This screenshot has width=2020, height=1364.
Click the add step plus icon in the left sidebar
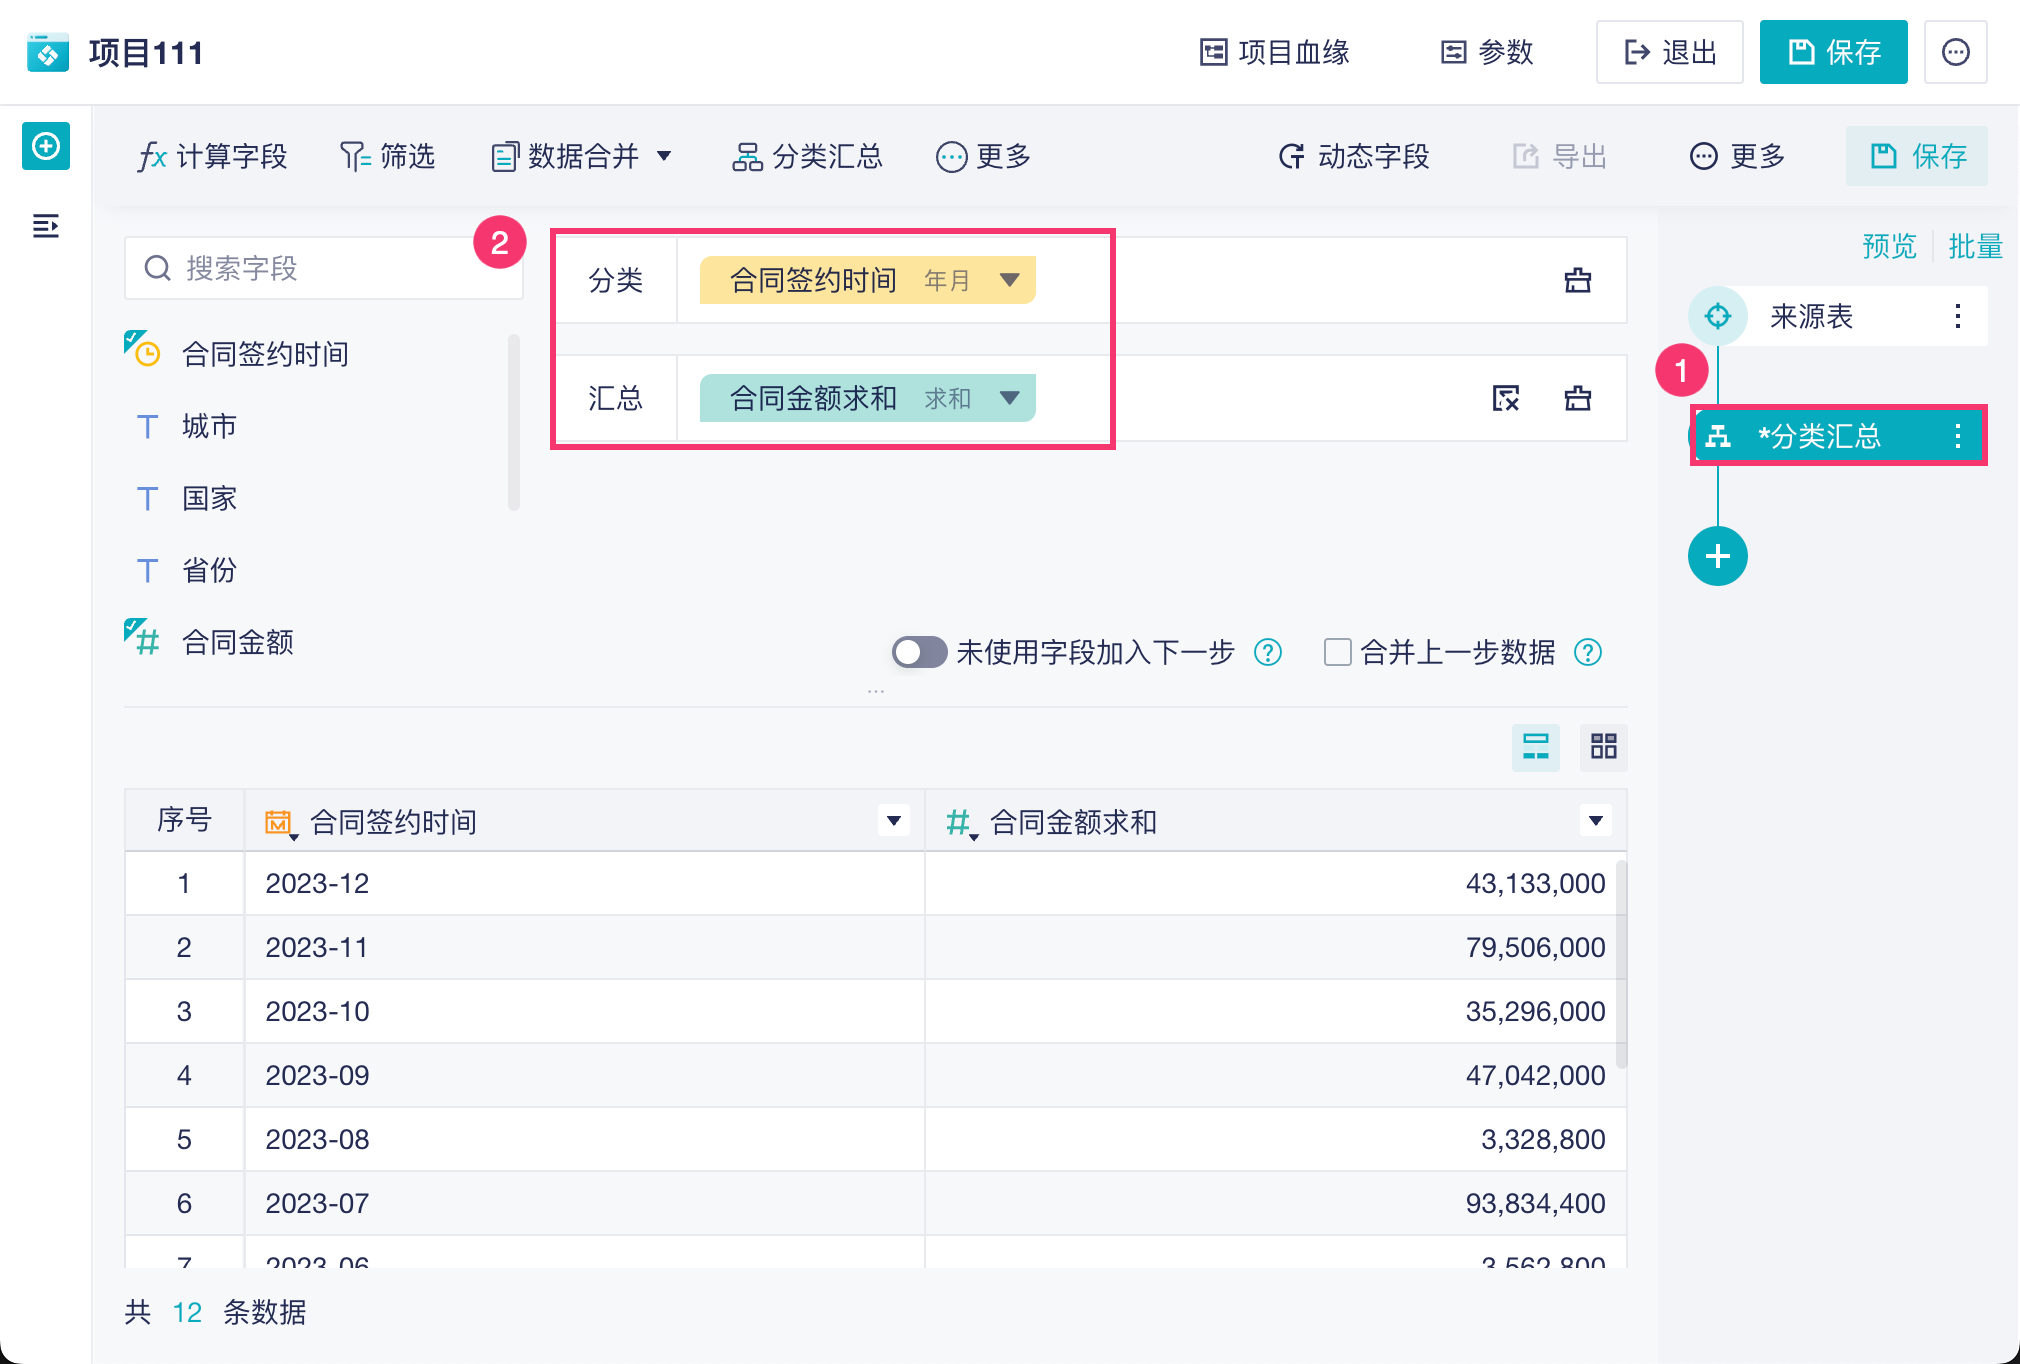coord(46,147)
